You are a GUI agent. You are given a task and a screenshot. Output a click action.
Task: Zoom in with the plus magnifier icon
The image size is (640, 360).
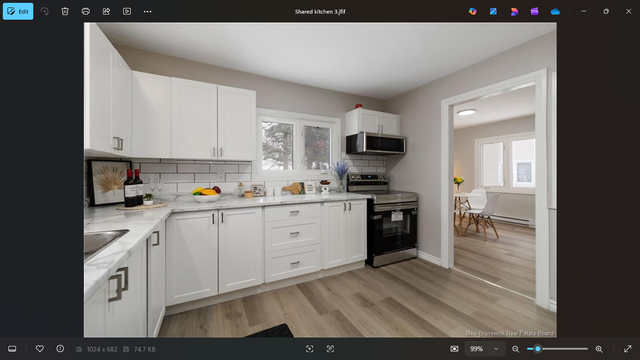pyautogui.click(x=599, y=349)
